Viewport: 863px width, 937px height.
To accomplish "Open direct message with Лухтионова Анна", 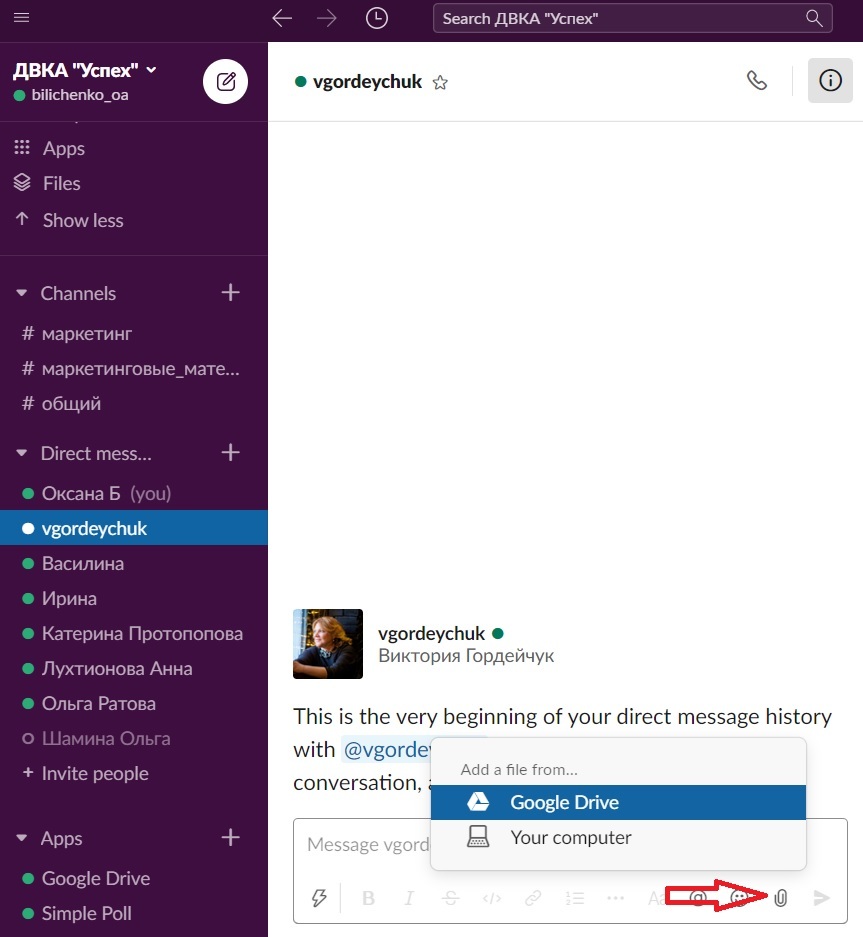I will click(117, 669).
